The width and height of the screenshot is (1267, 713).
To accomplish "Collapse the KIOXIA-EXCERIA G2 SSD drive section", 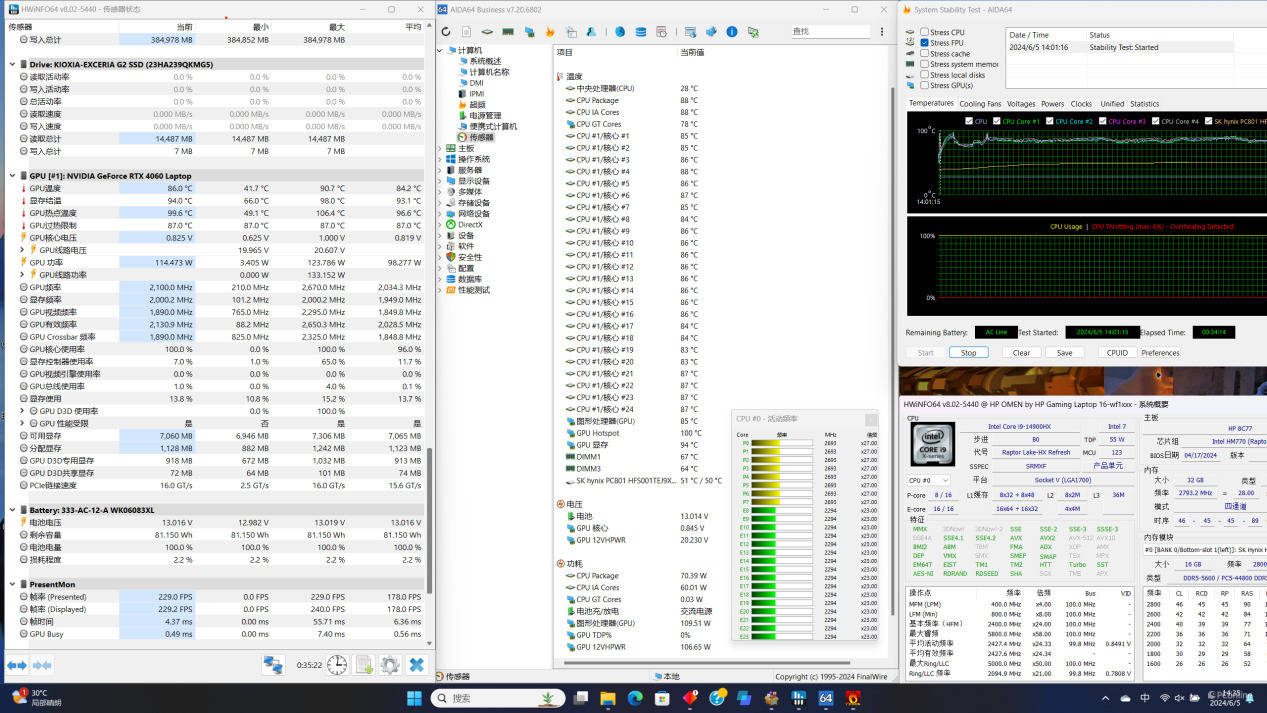I will click(13, 64).
